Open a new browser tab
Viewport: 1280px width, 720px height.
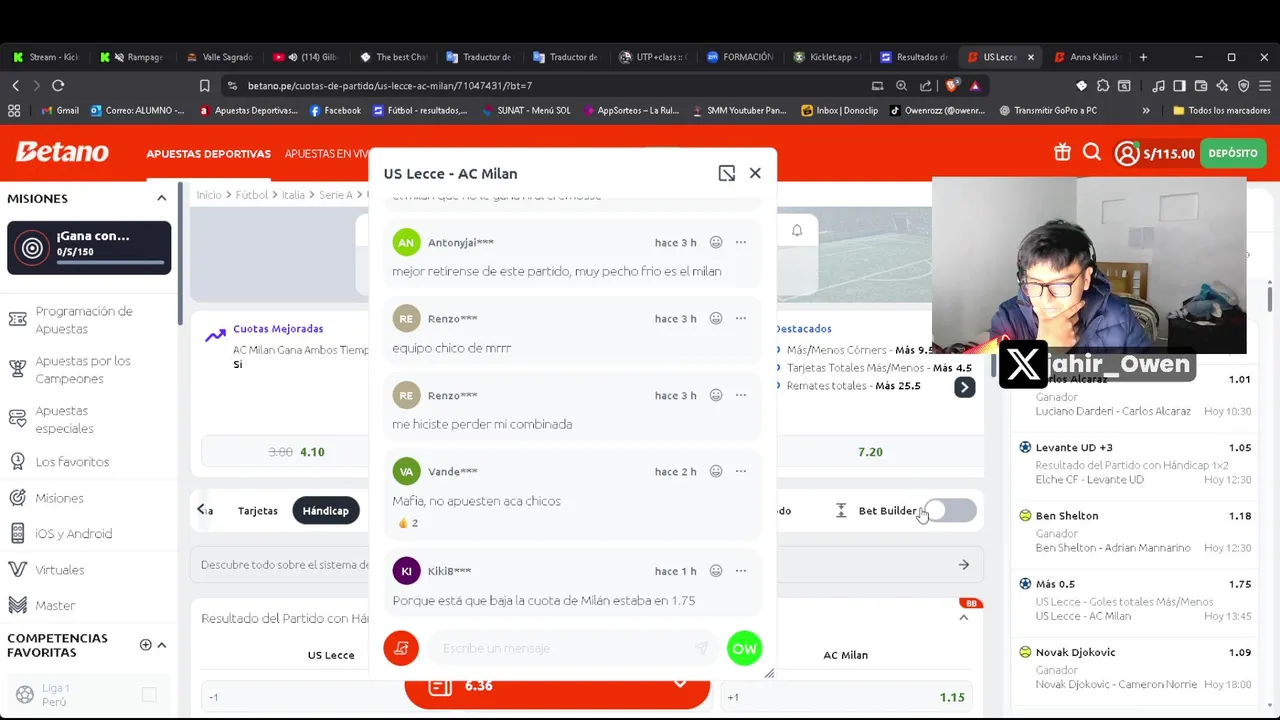click(1143, 57)
